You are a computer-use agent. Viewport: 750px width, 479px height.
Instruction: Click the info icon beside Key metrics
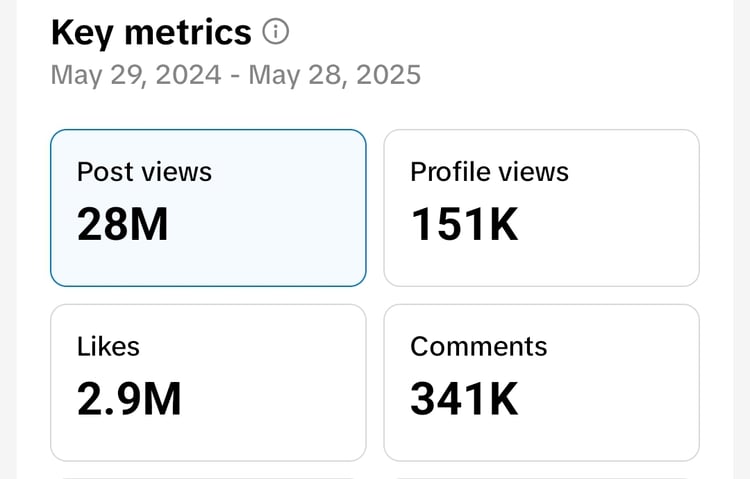pyautogui.click(x=275, y=33)
